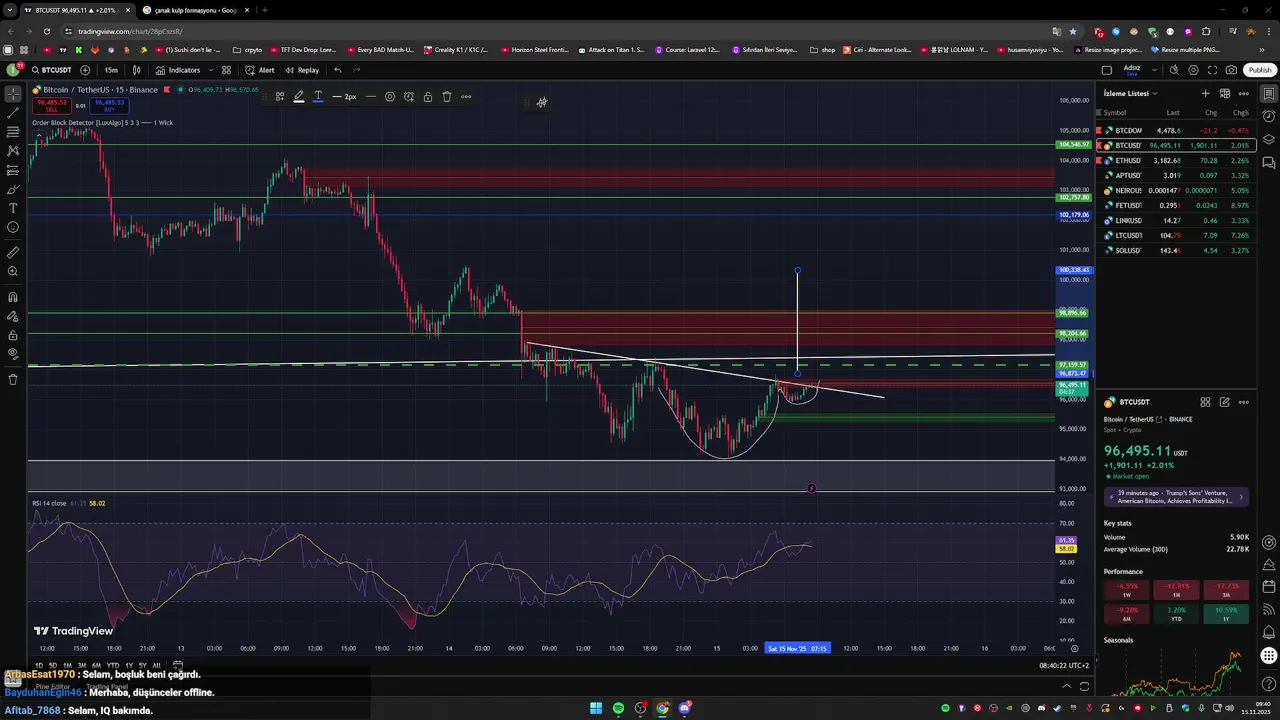Image resolution: width=1280 pixels, height=720 pixels.
Task: Expand the indicators favorites dropdown arrow
Action: point(211,70)
